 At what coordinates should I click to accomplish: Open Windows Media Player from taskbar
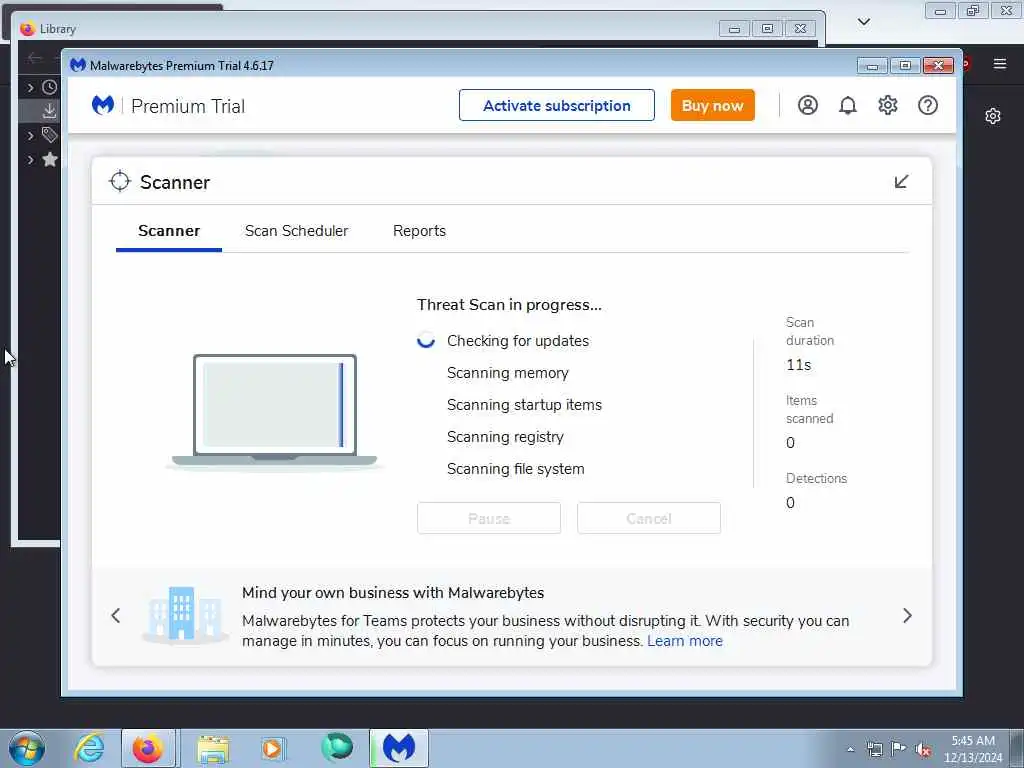point(273,748)
